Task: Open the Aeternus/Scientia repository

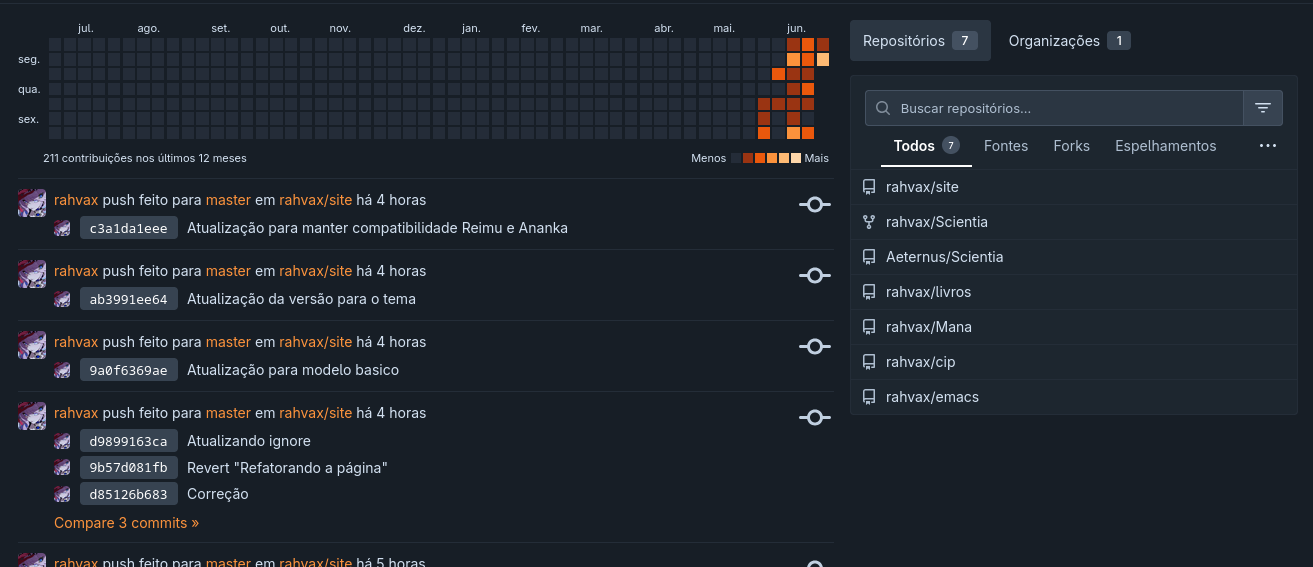Action: pyautogui.click(x=944, y=257)
